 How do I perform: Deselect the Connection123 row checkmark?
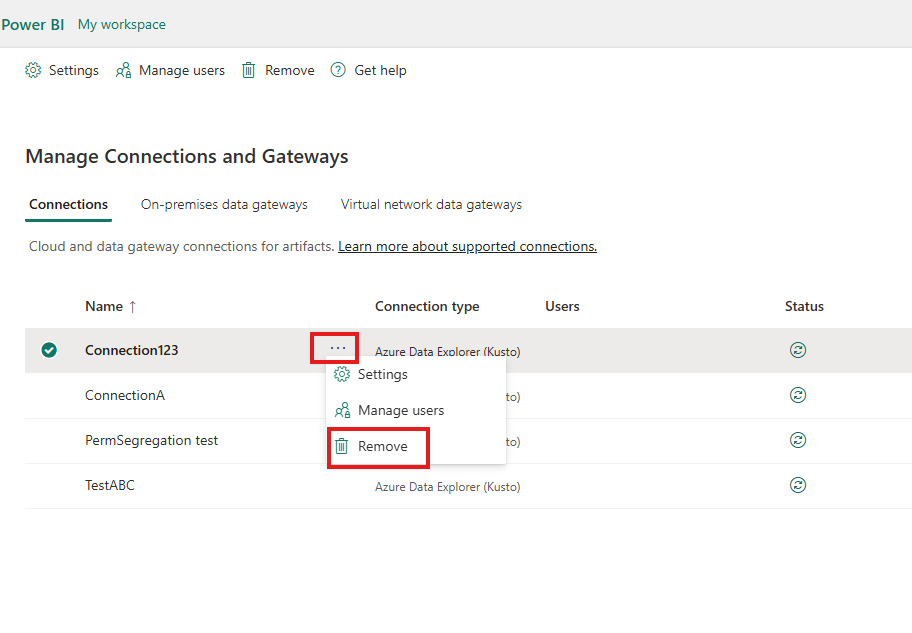pyautogui.click(x=49, y=350)
